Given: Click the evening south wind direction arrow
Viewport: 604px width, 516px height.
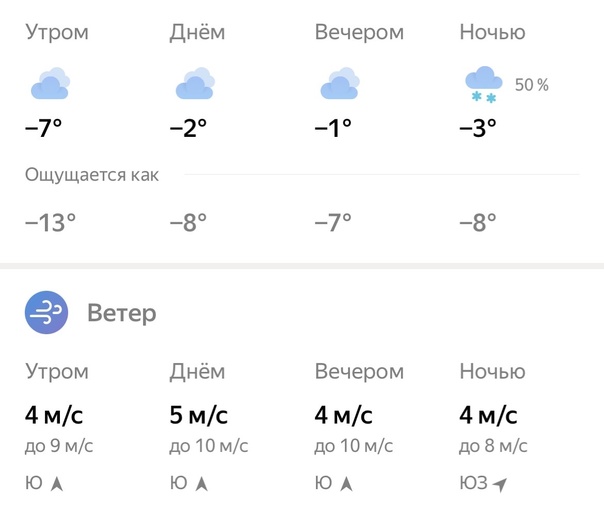Looking at the screenshot, I should [x=347, y=484].
